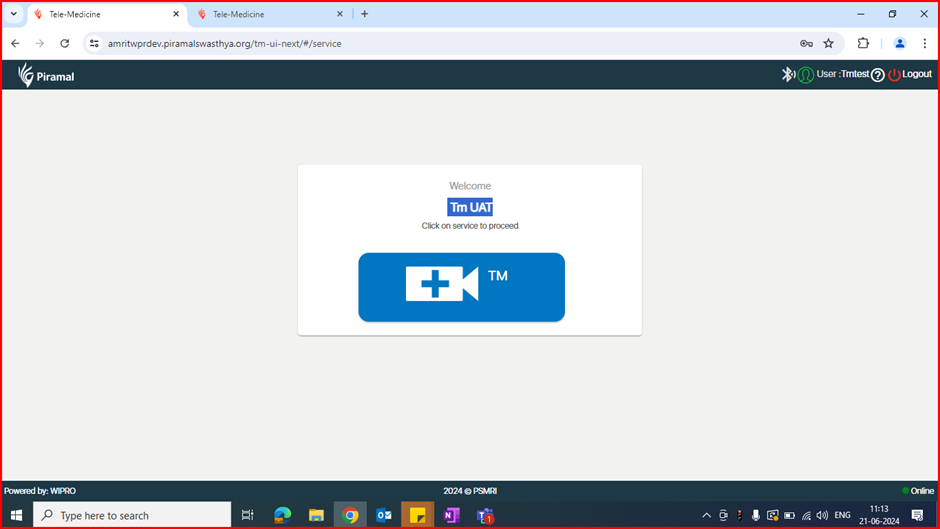
Task: Open Outlook from the taskbar
Action: tap(384, 515)
